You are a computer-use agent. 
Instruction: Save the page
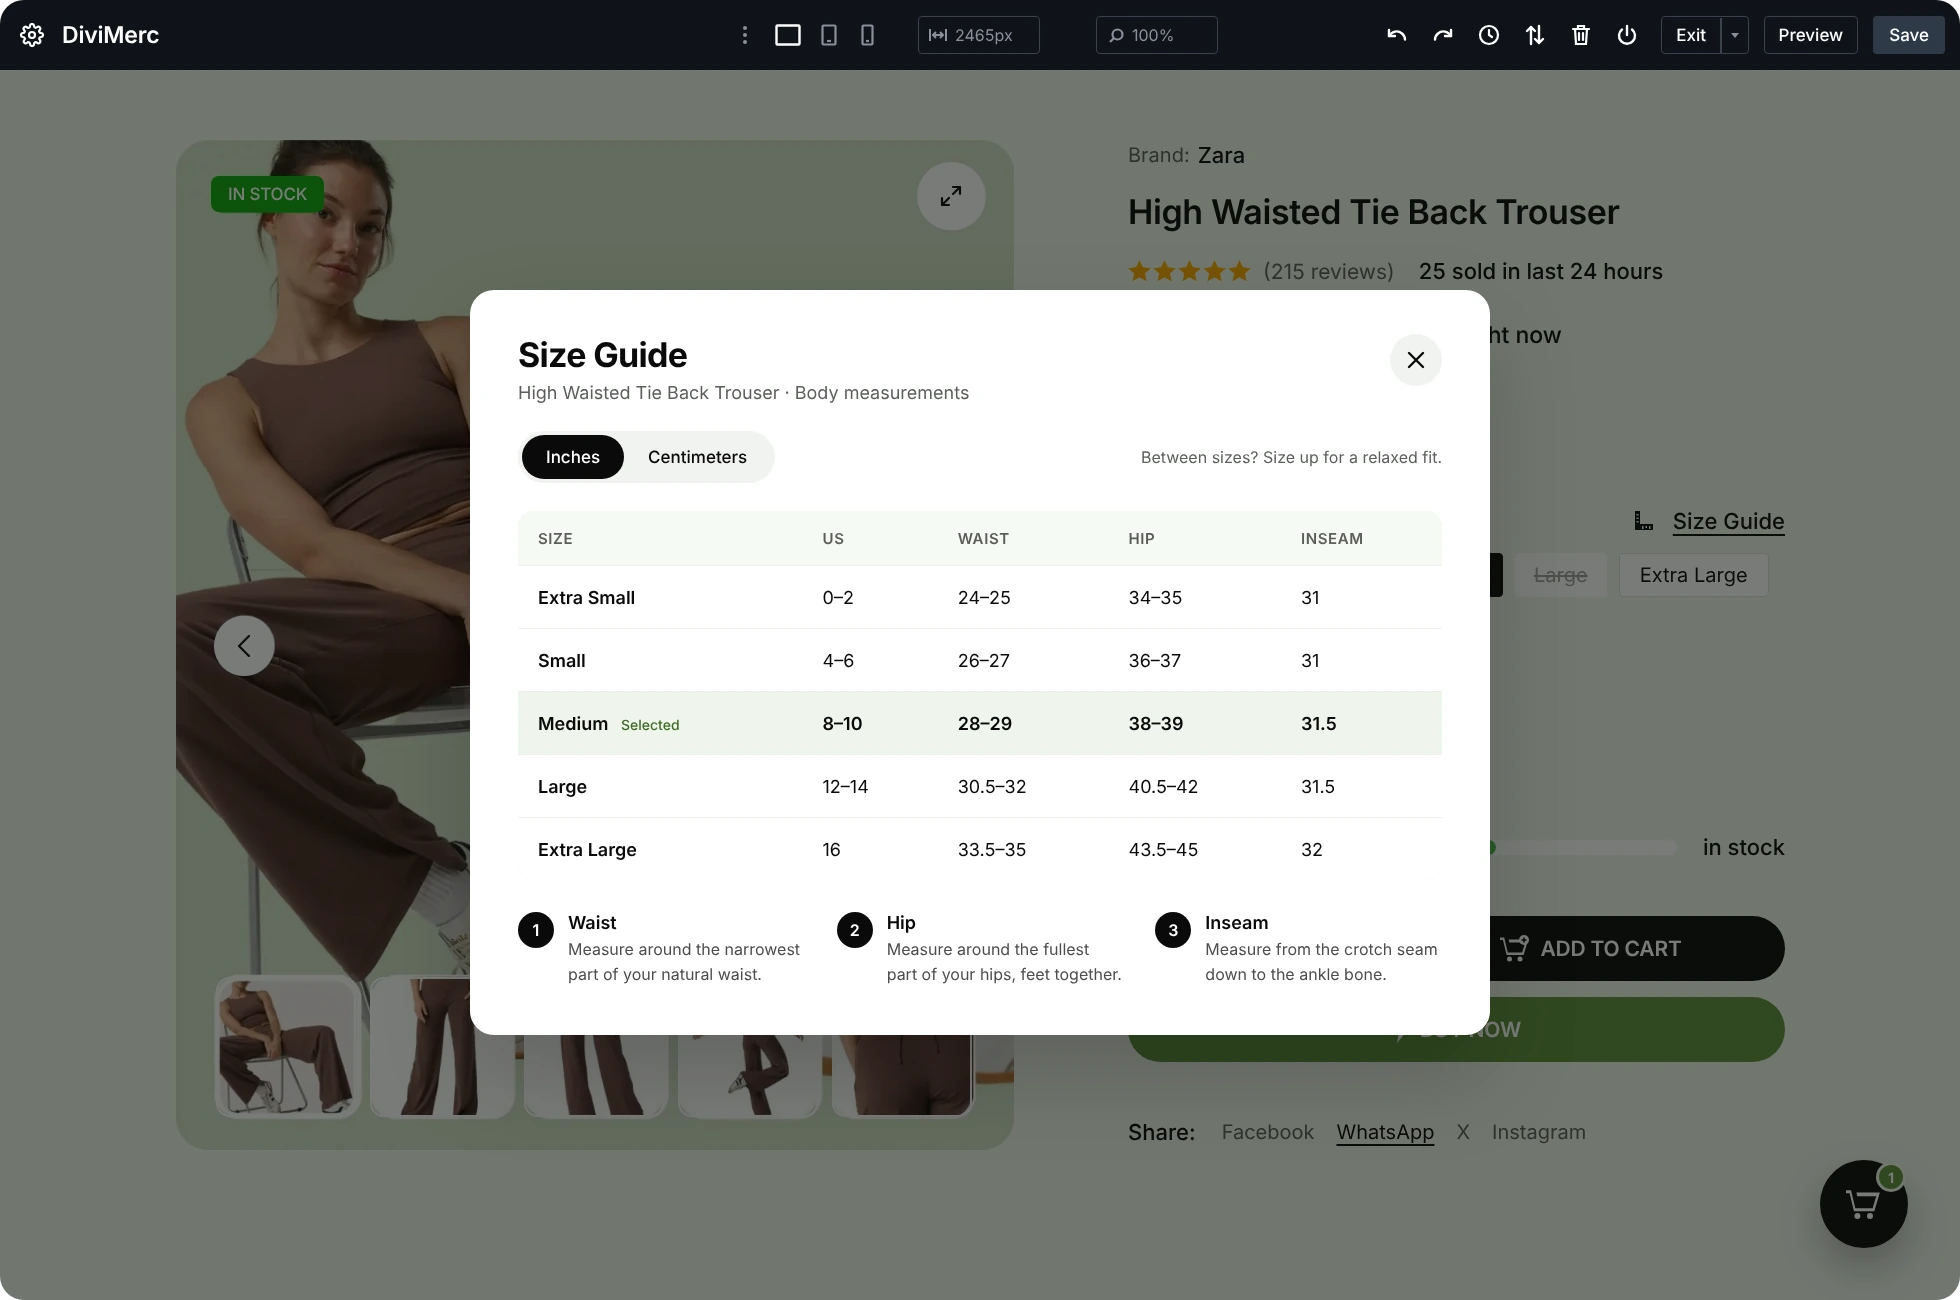tap(1908, 35)
